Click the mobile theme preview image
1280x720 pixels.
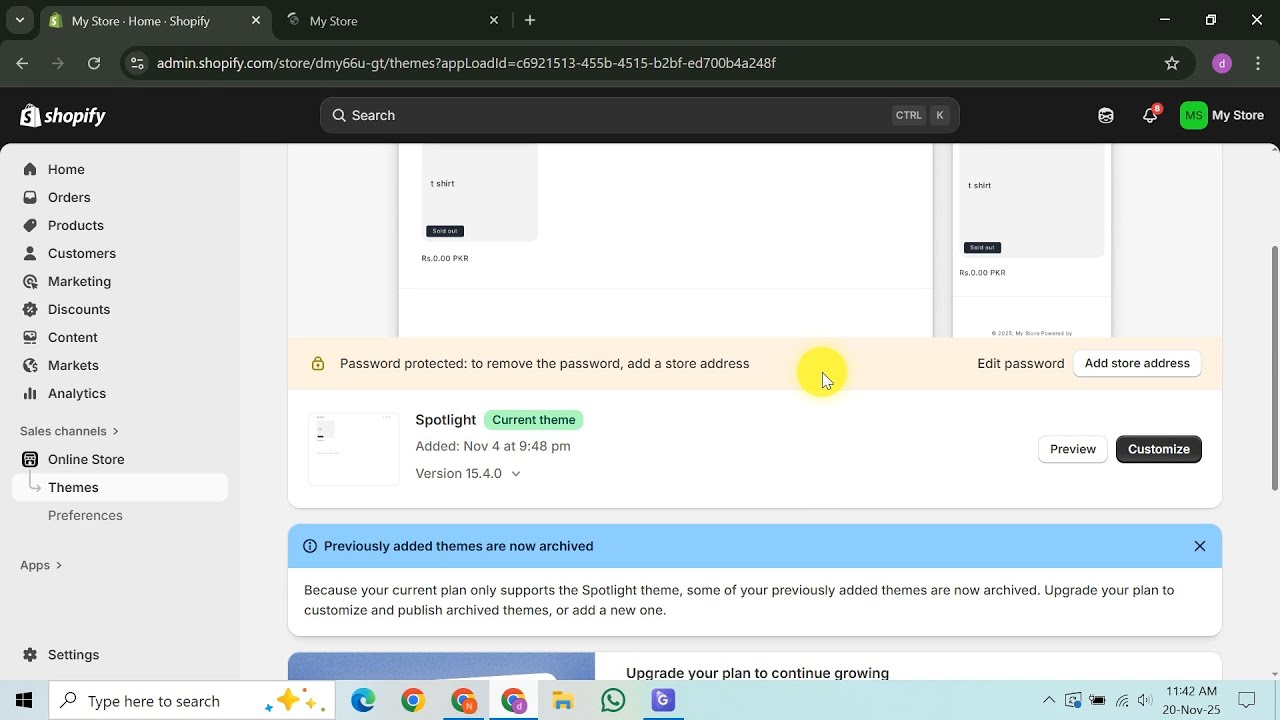click(x=1032, y=240)
